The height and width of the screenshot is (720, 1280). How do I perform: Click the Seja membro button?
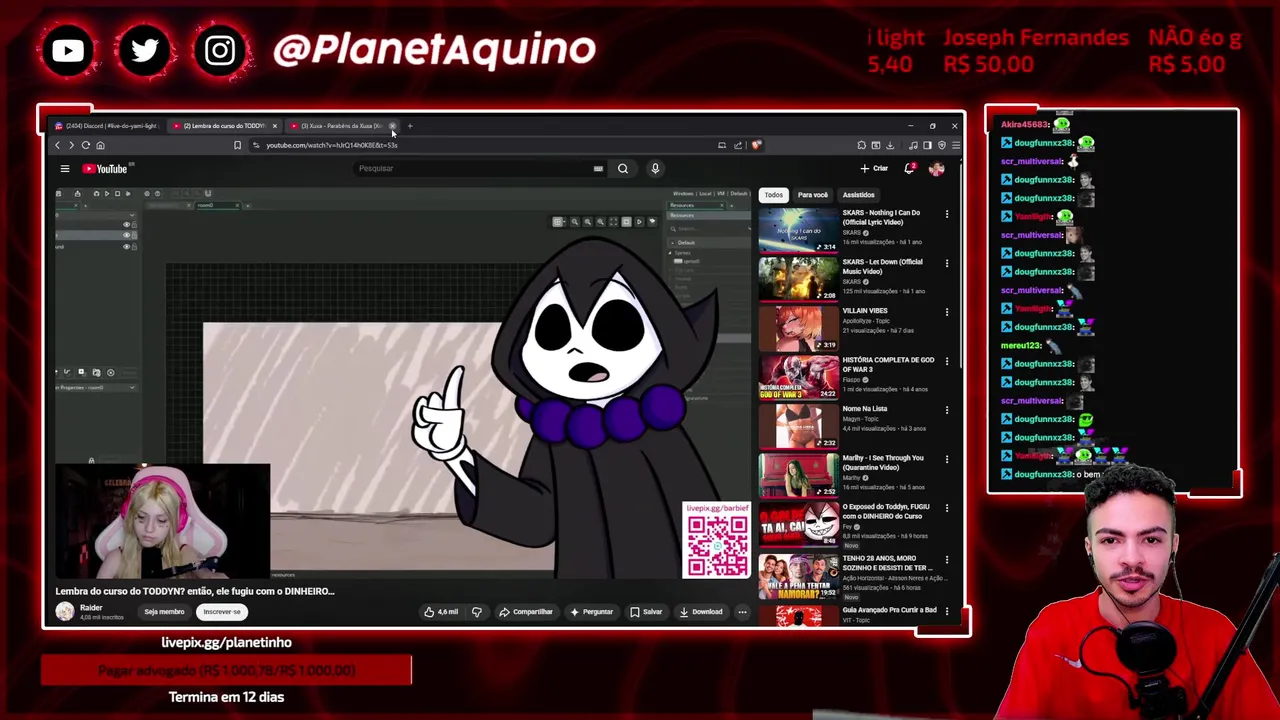pos(164,612)
